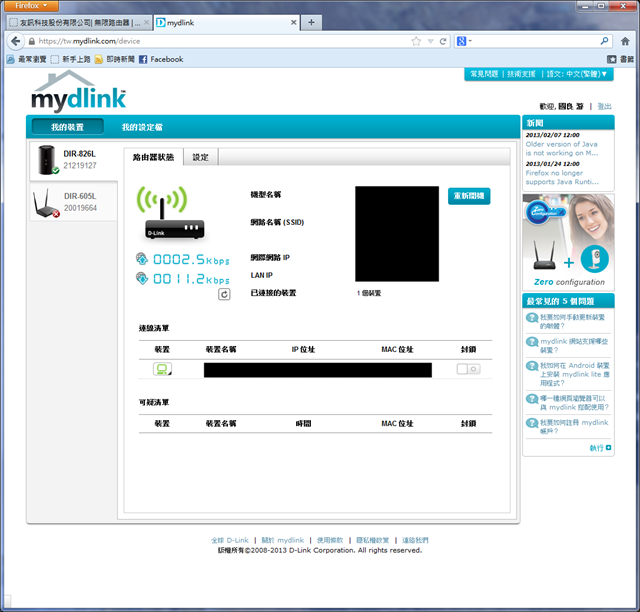Select the 我的裝置 main tab
The height and width of the screenshot is (612, 640).
67,127
